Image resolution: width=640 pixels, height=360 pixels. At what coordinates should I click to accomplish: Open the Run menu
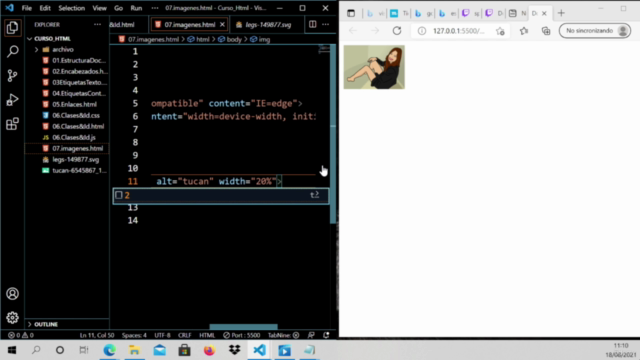pyautogui.click(x=136, y=8)
